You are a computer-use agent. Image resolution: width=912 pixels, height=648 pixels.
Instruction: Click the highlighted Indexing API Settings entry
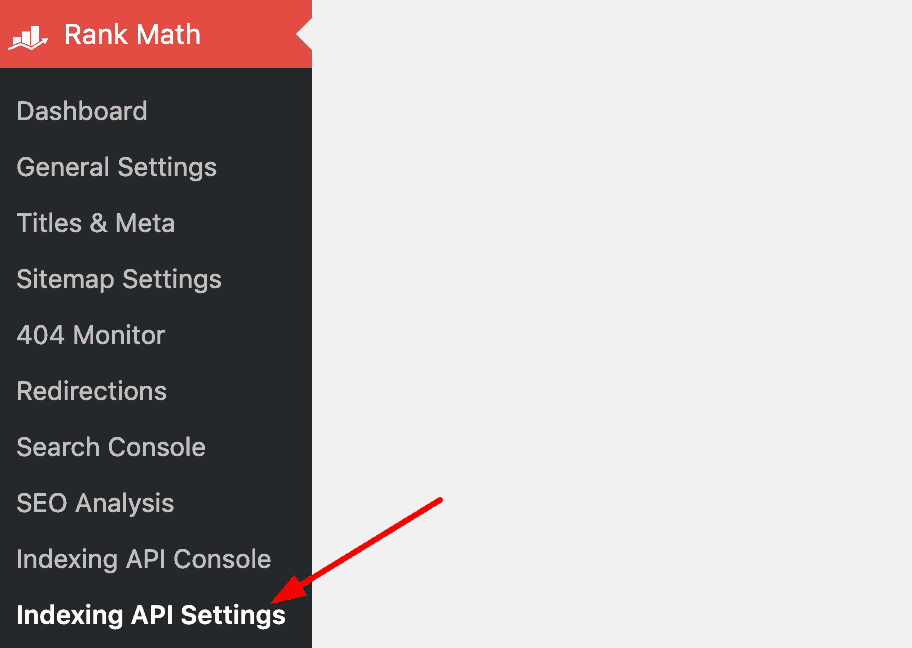[150, 615]
